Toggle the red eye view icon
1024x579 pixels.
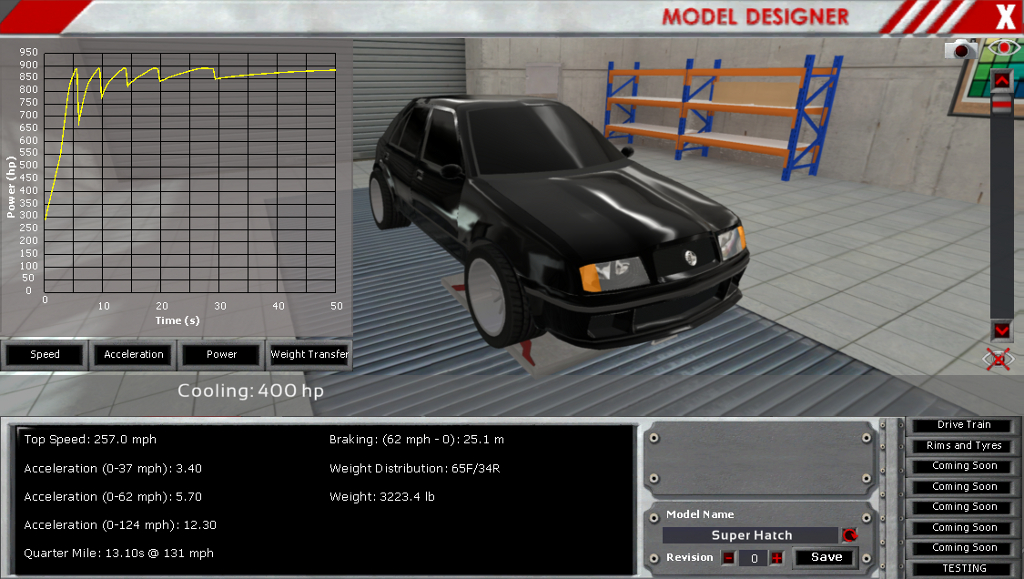[x=1000, y=48]
